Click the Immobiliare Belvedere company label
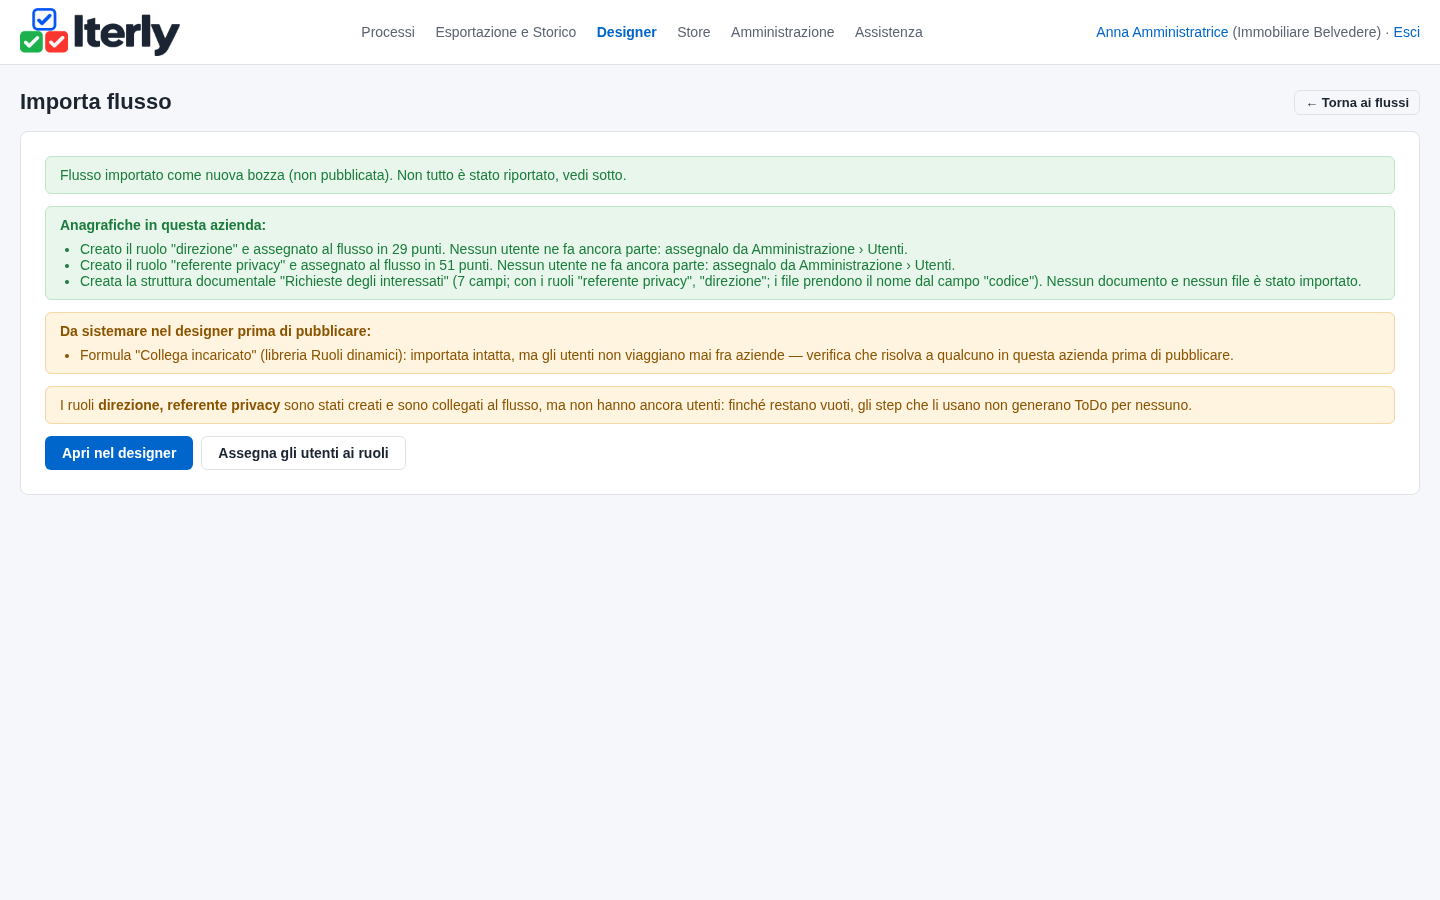Image resolution: width=1440 pixels, height=900 pixels. tap(1307, 32)
